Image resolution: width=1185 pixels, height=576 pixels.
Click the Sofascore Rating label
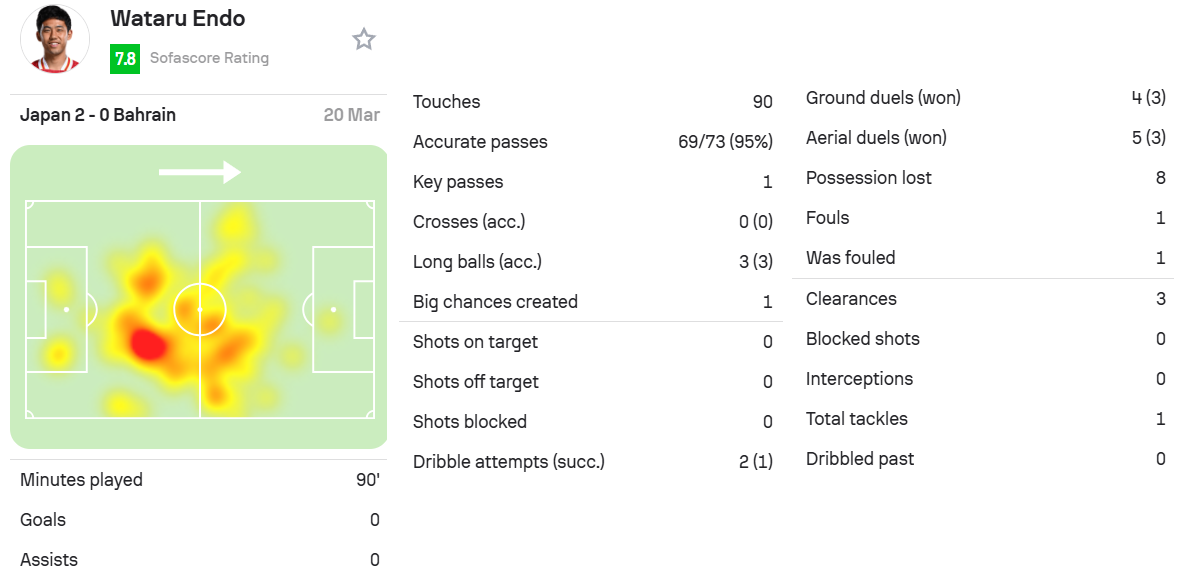(209, 58)
